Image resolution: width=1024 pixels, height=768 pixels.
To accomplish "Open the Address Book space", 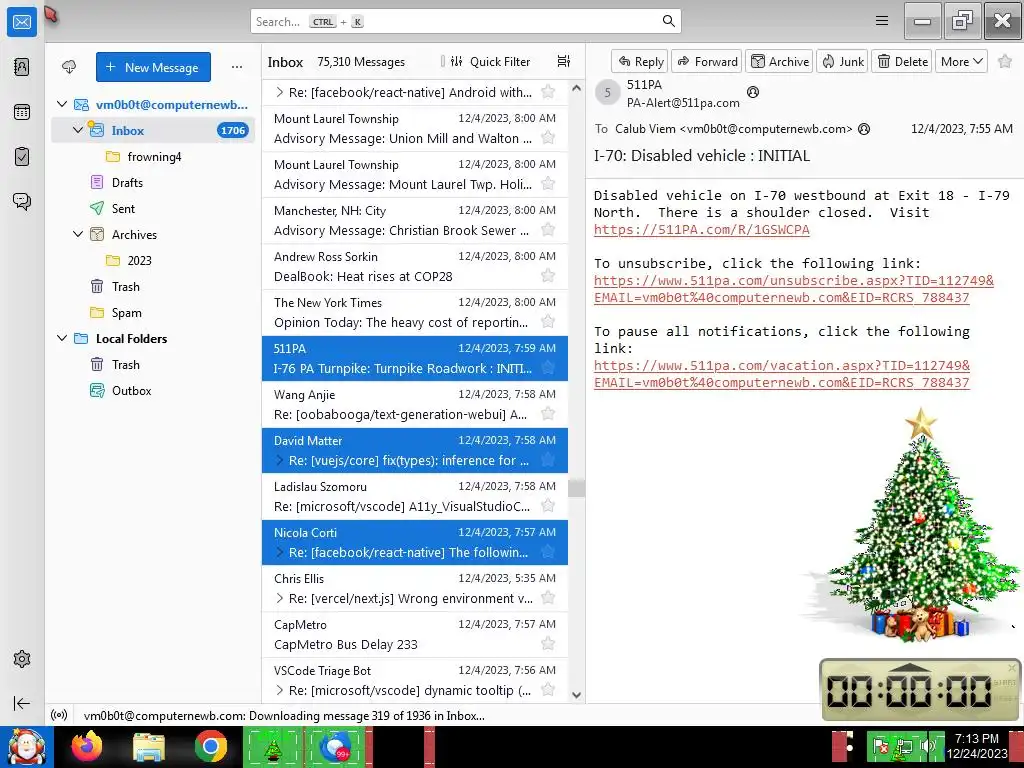I will click(22, 67).
